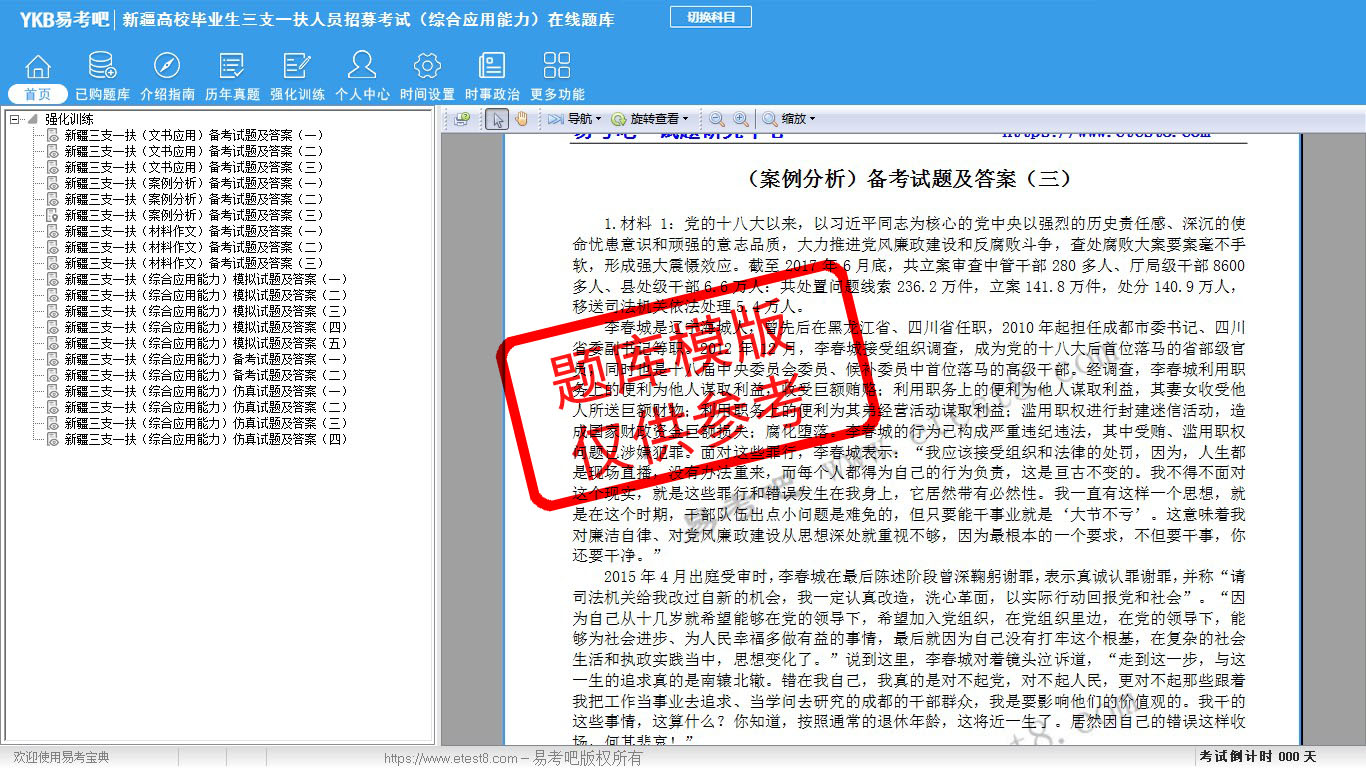This screenshot has width=1366, height=768.
Task: Open 历年真题 past exams icon
Action: [x=232, y=67]
